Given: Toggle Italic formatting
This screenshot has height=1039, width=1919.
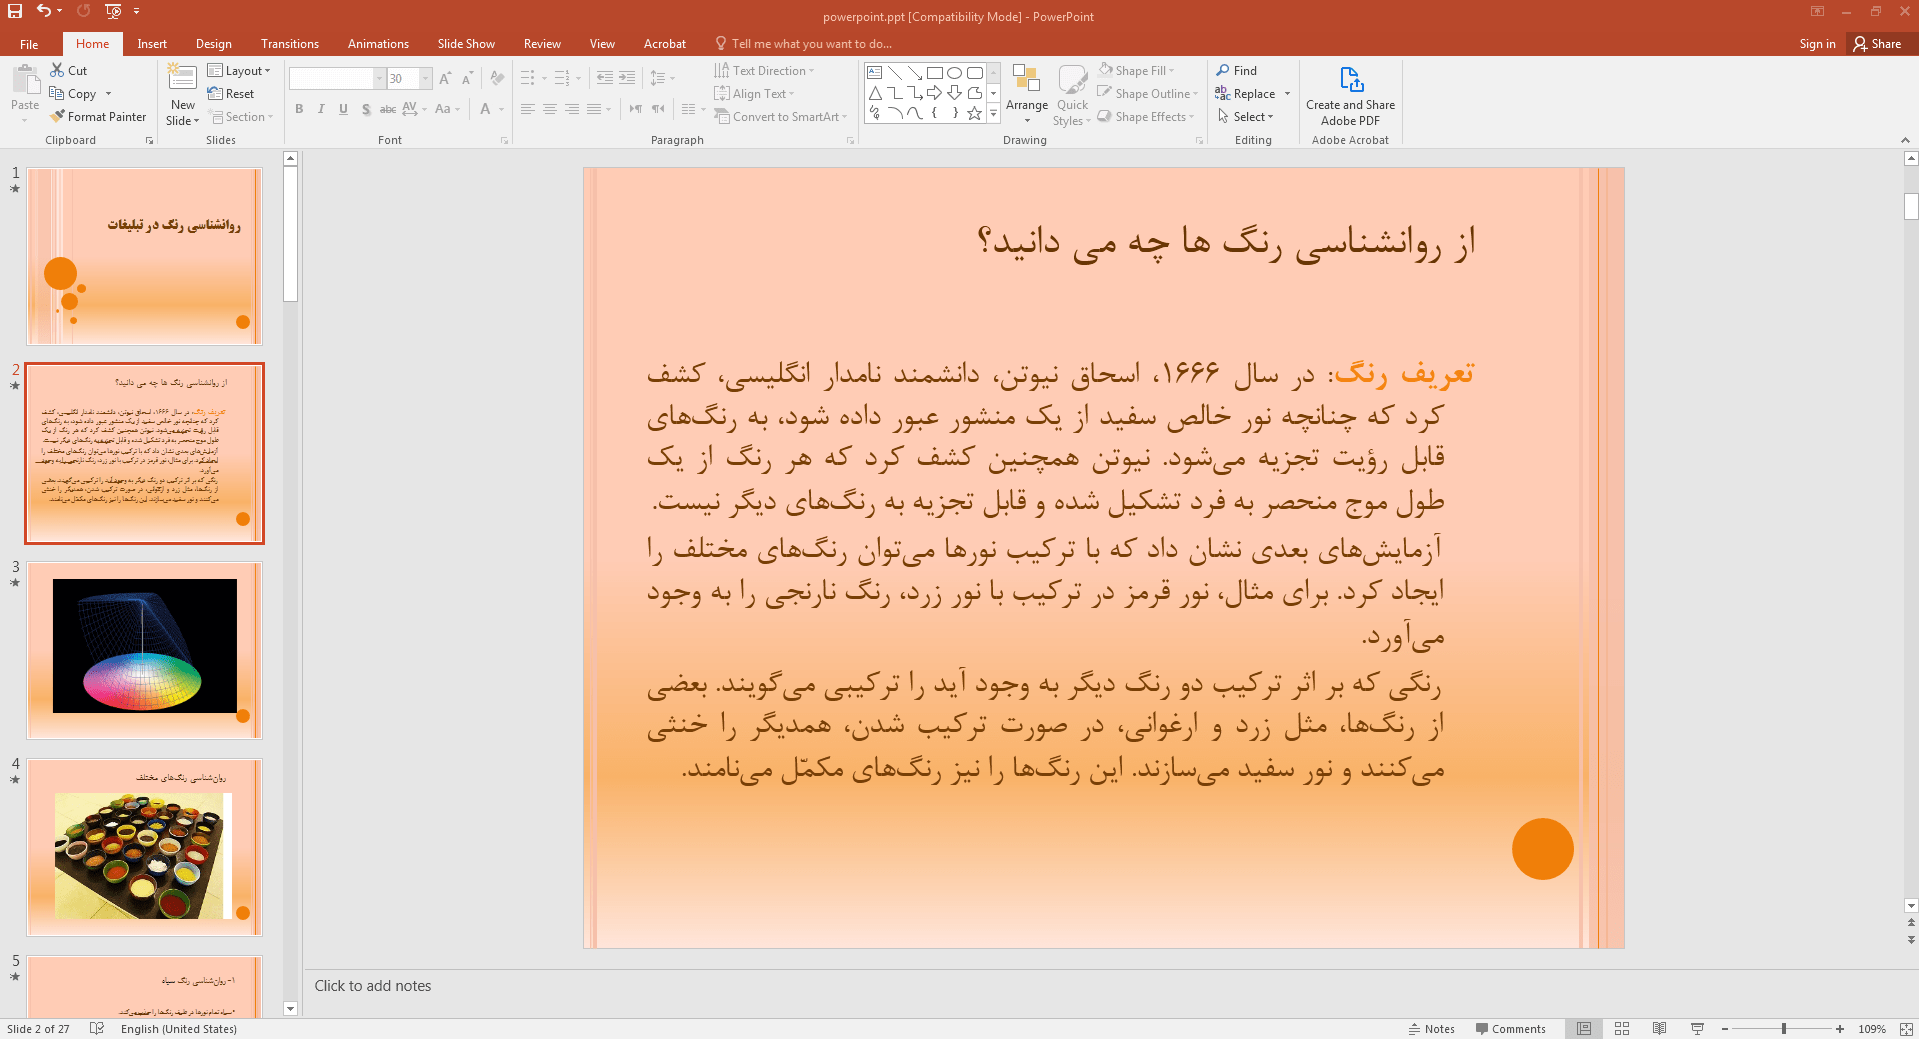Looking at the screenshot, I should (321, 109).
